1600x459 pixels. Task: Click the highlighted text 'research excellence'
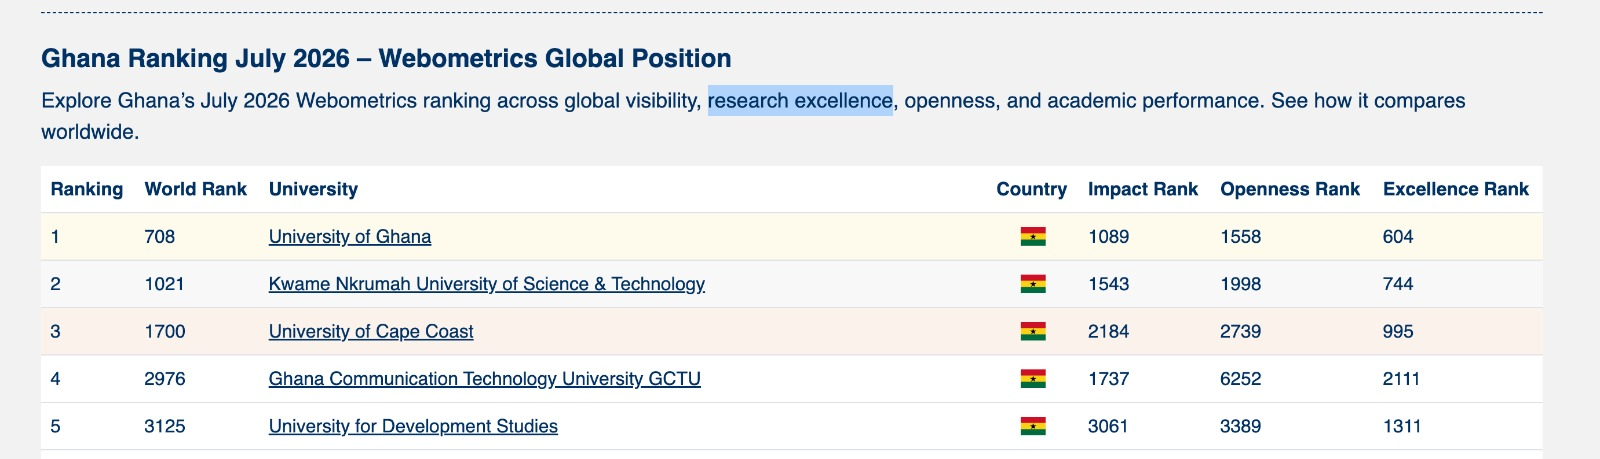pyautogui.click(x=800, y=101)
